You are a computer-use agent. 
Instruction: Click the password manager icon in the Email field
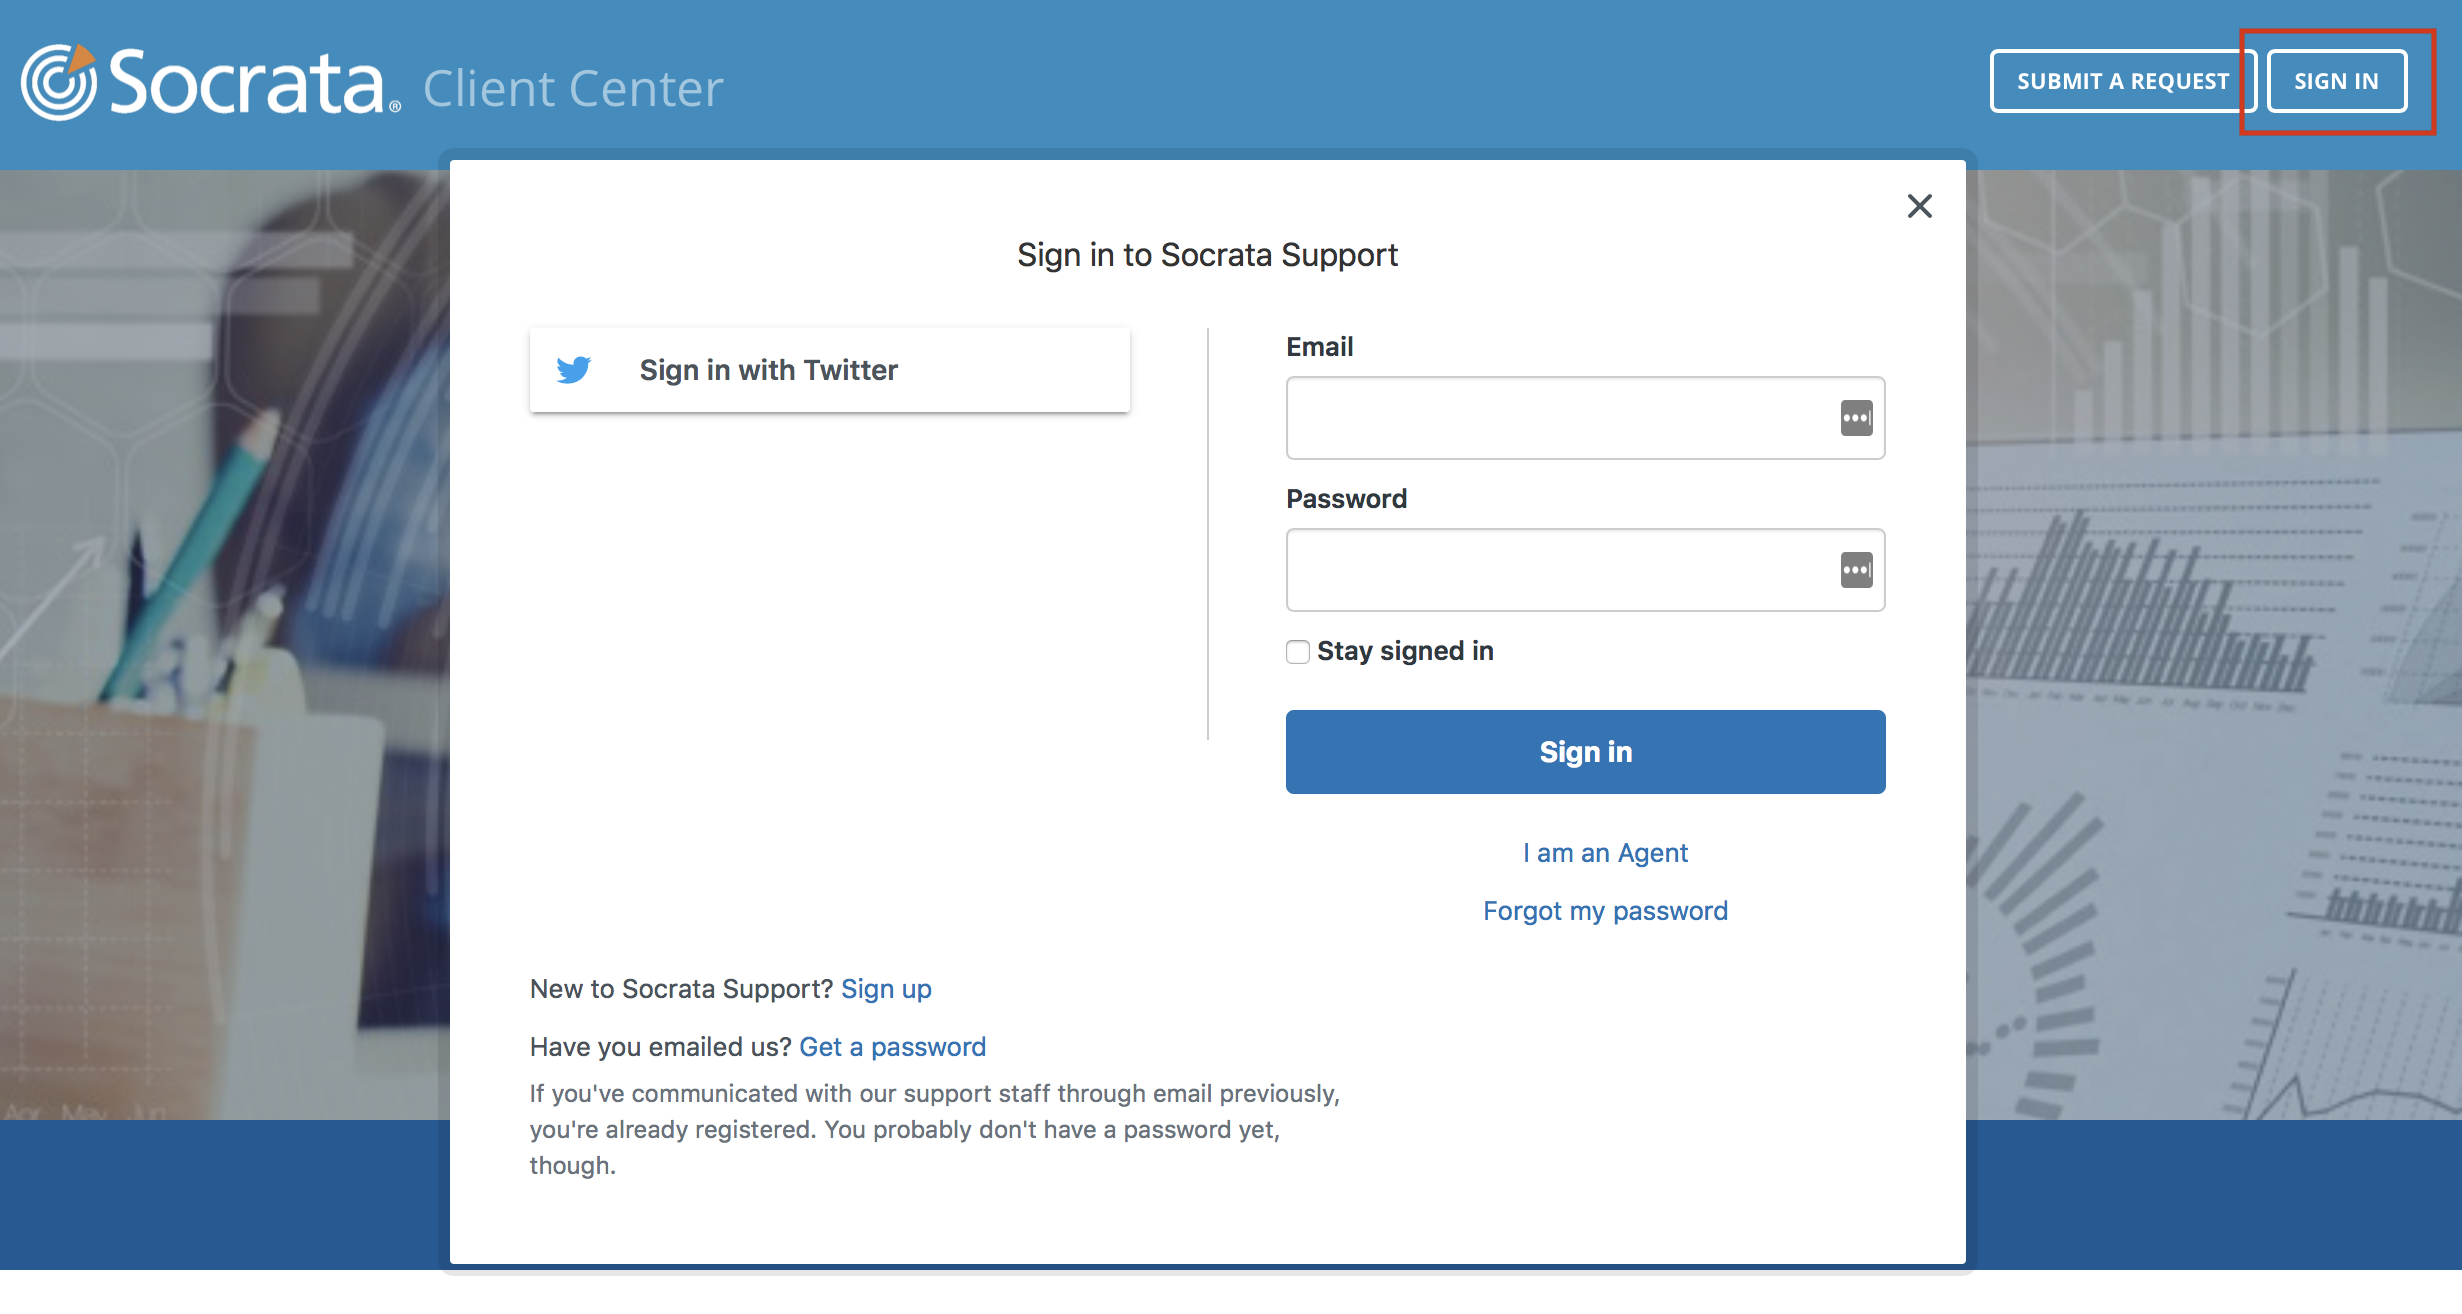pos(1856,418)
